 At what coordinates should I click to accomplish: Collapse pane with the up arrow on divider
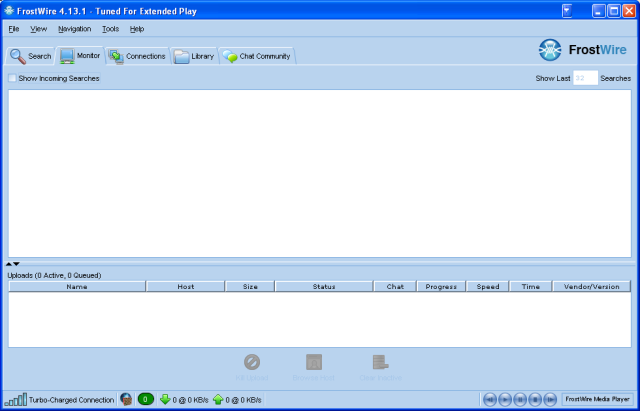point(9,264)
